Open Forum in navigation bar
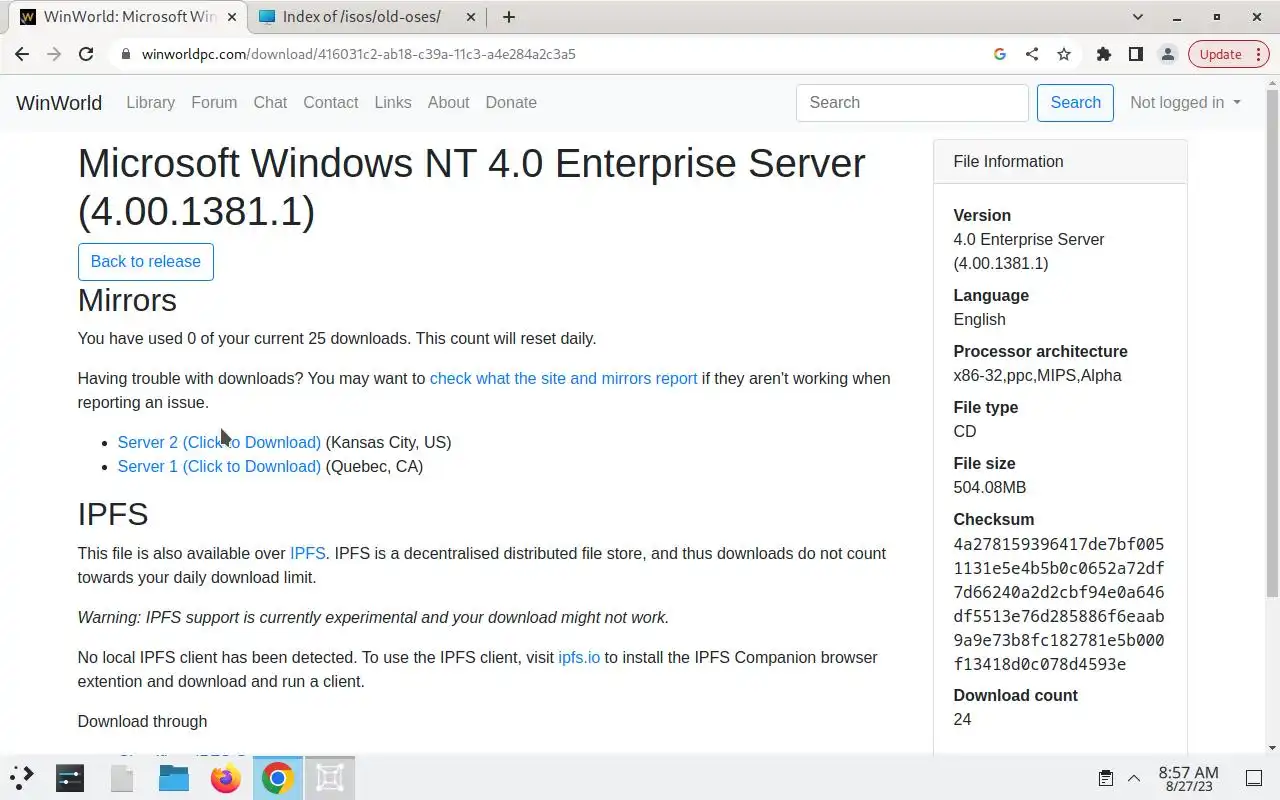 click(x=214, y=102)
